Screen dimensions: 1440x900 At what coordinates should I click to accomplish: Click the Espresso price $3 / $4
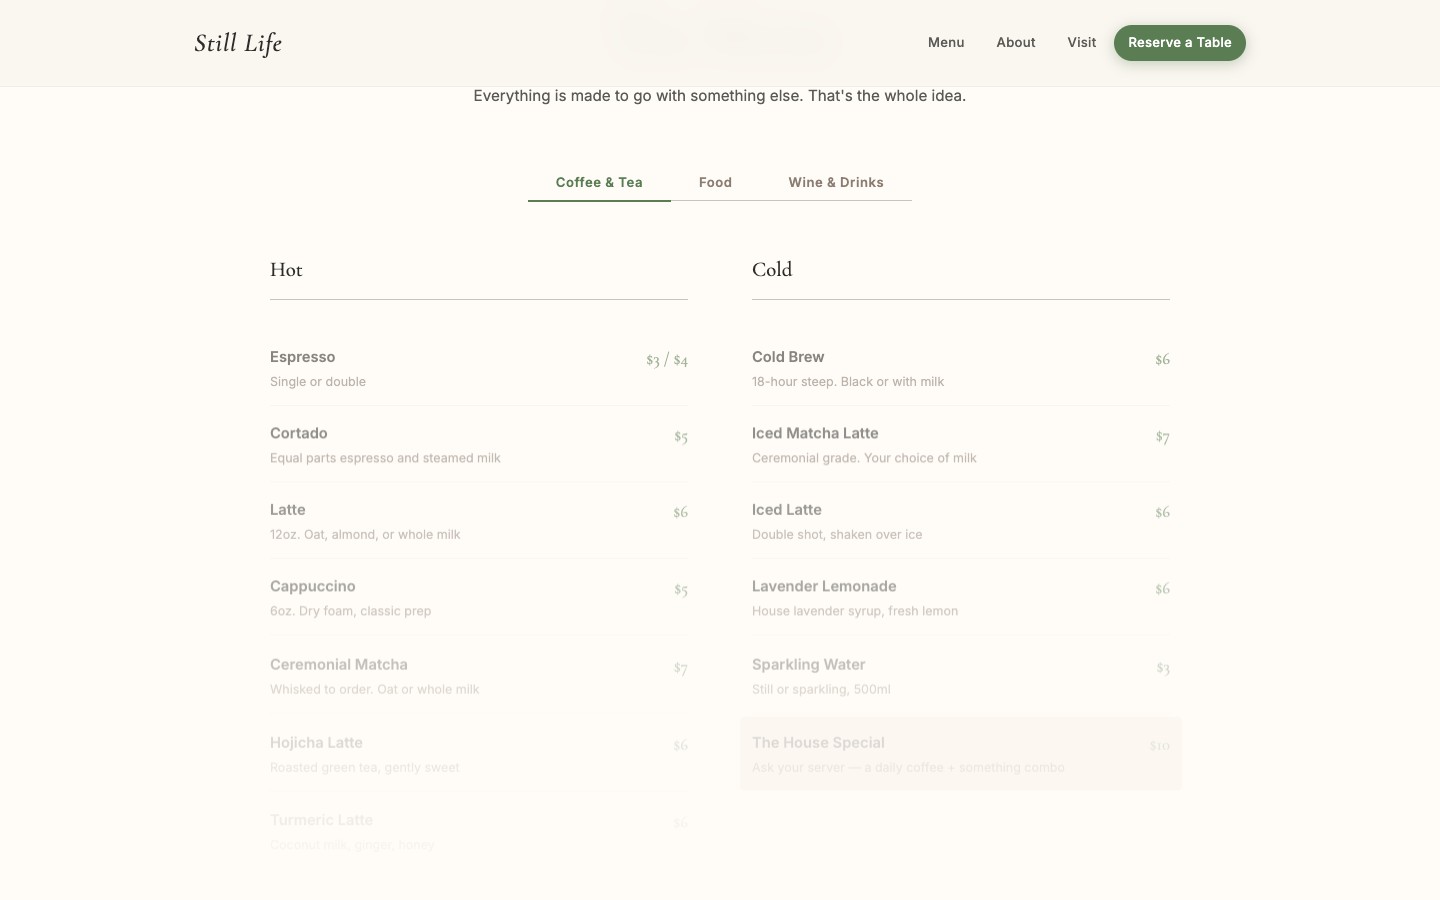click(667, 359)
